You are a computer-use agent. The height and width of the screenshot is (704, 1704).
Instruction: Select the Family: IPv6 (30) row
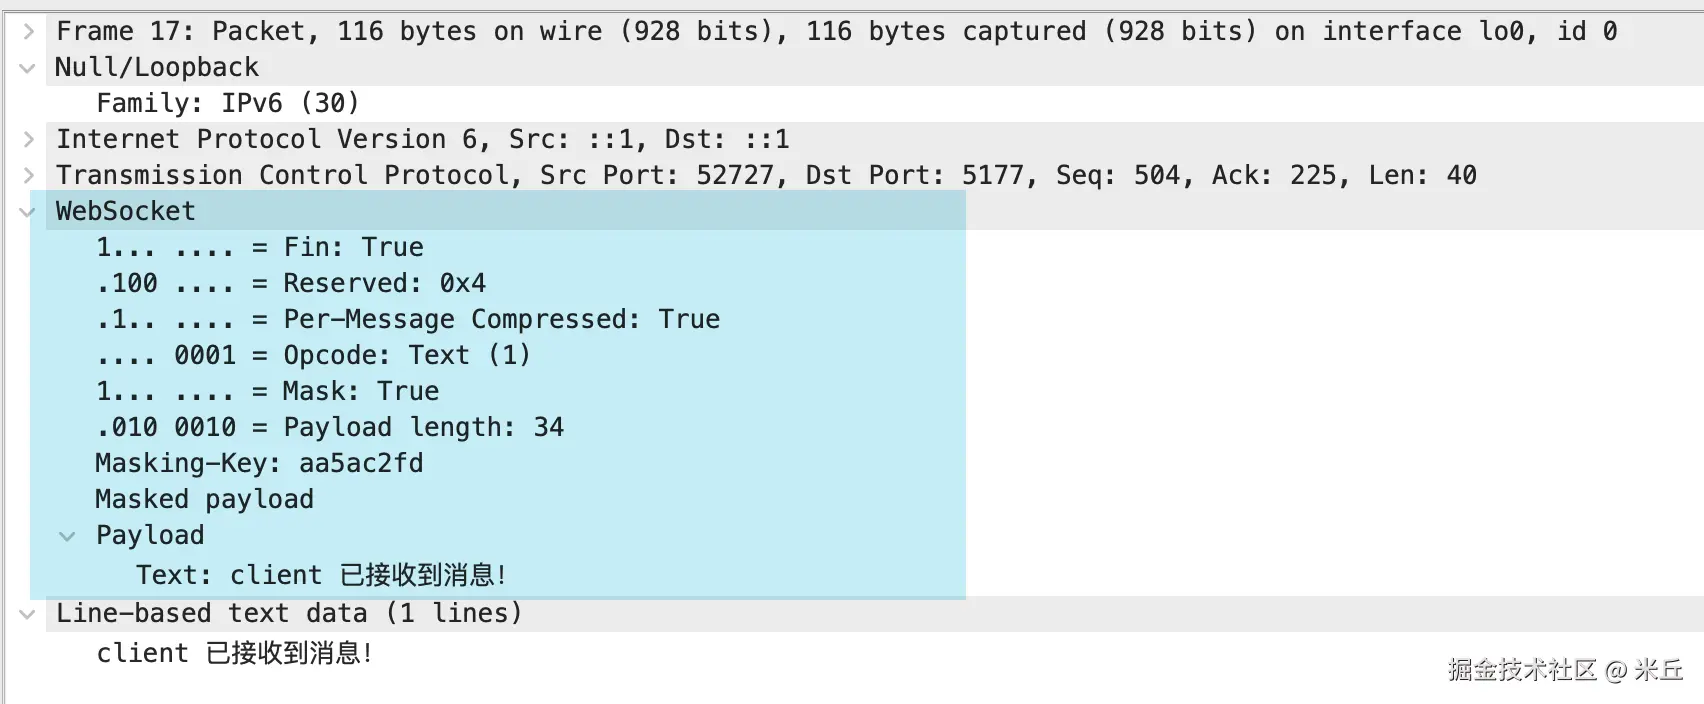[228, 103]
